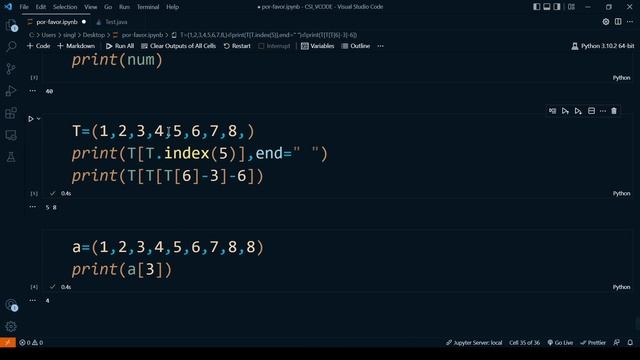
Task: Click Jupyter Server: local in status bar
Action: tap(474, 342)
